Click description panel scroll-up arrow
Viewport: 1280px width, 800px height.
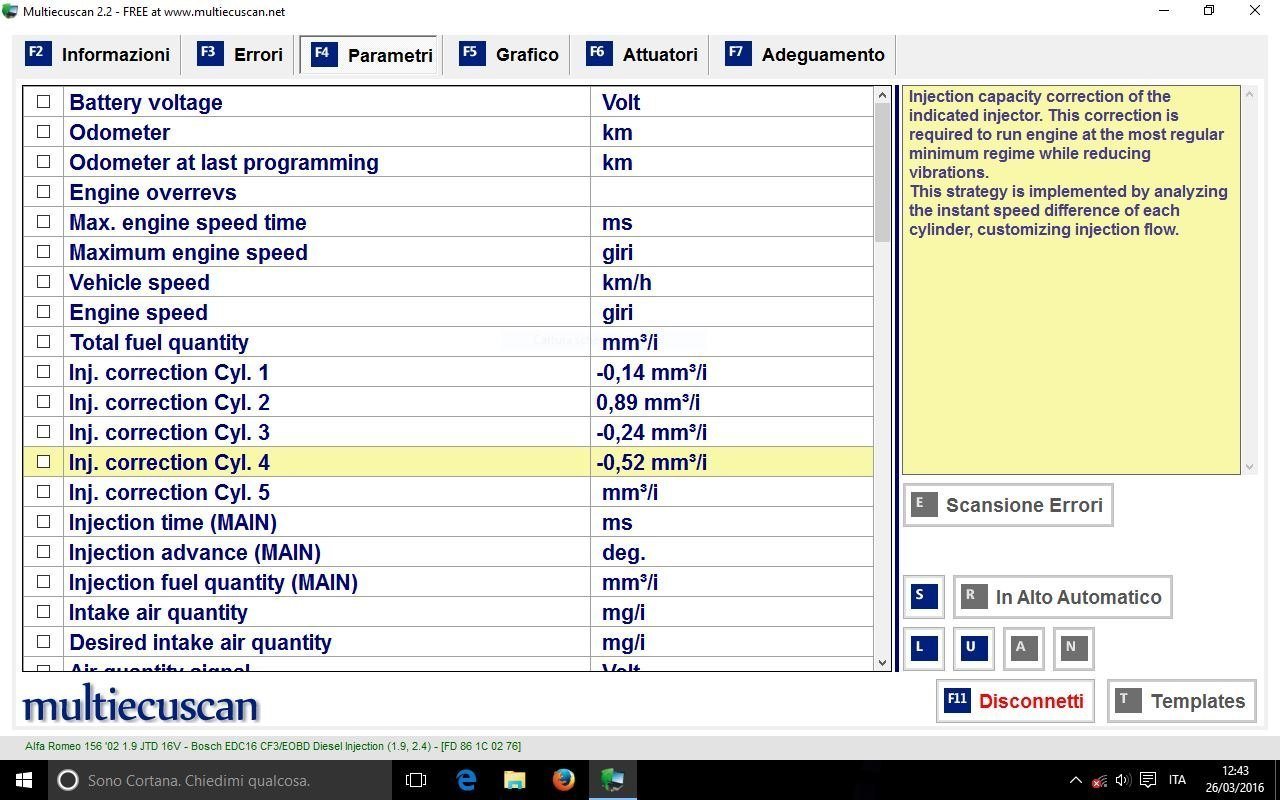tap(1248, 94)
